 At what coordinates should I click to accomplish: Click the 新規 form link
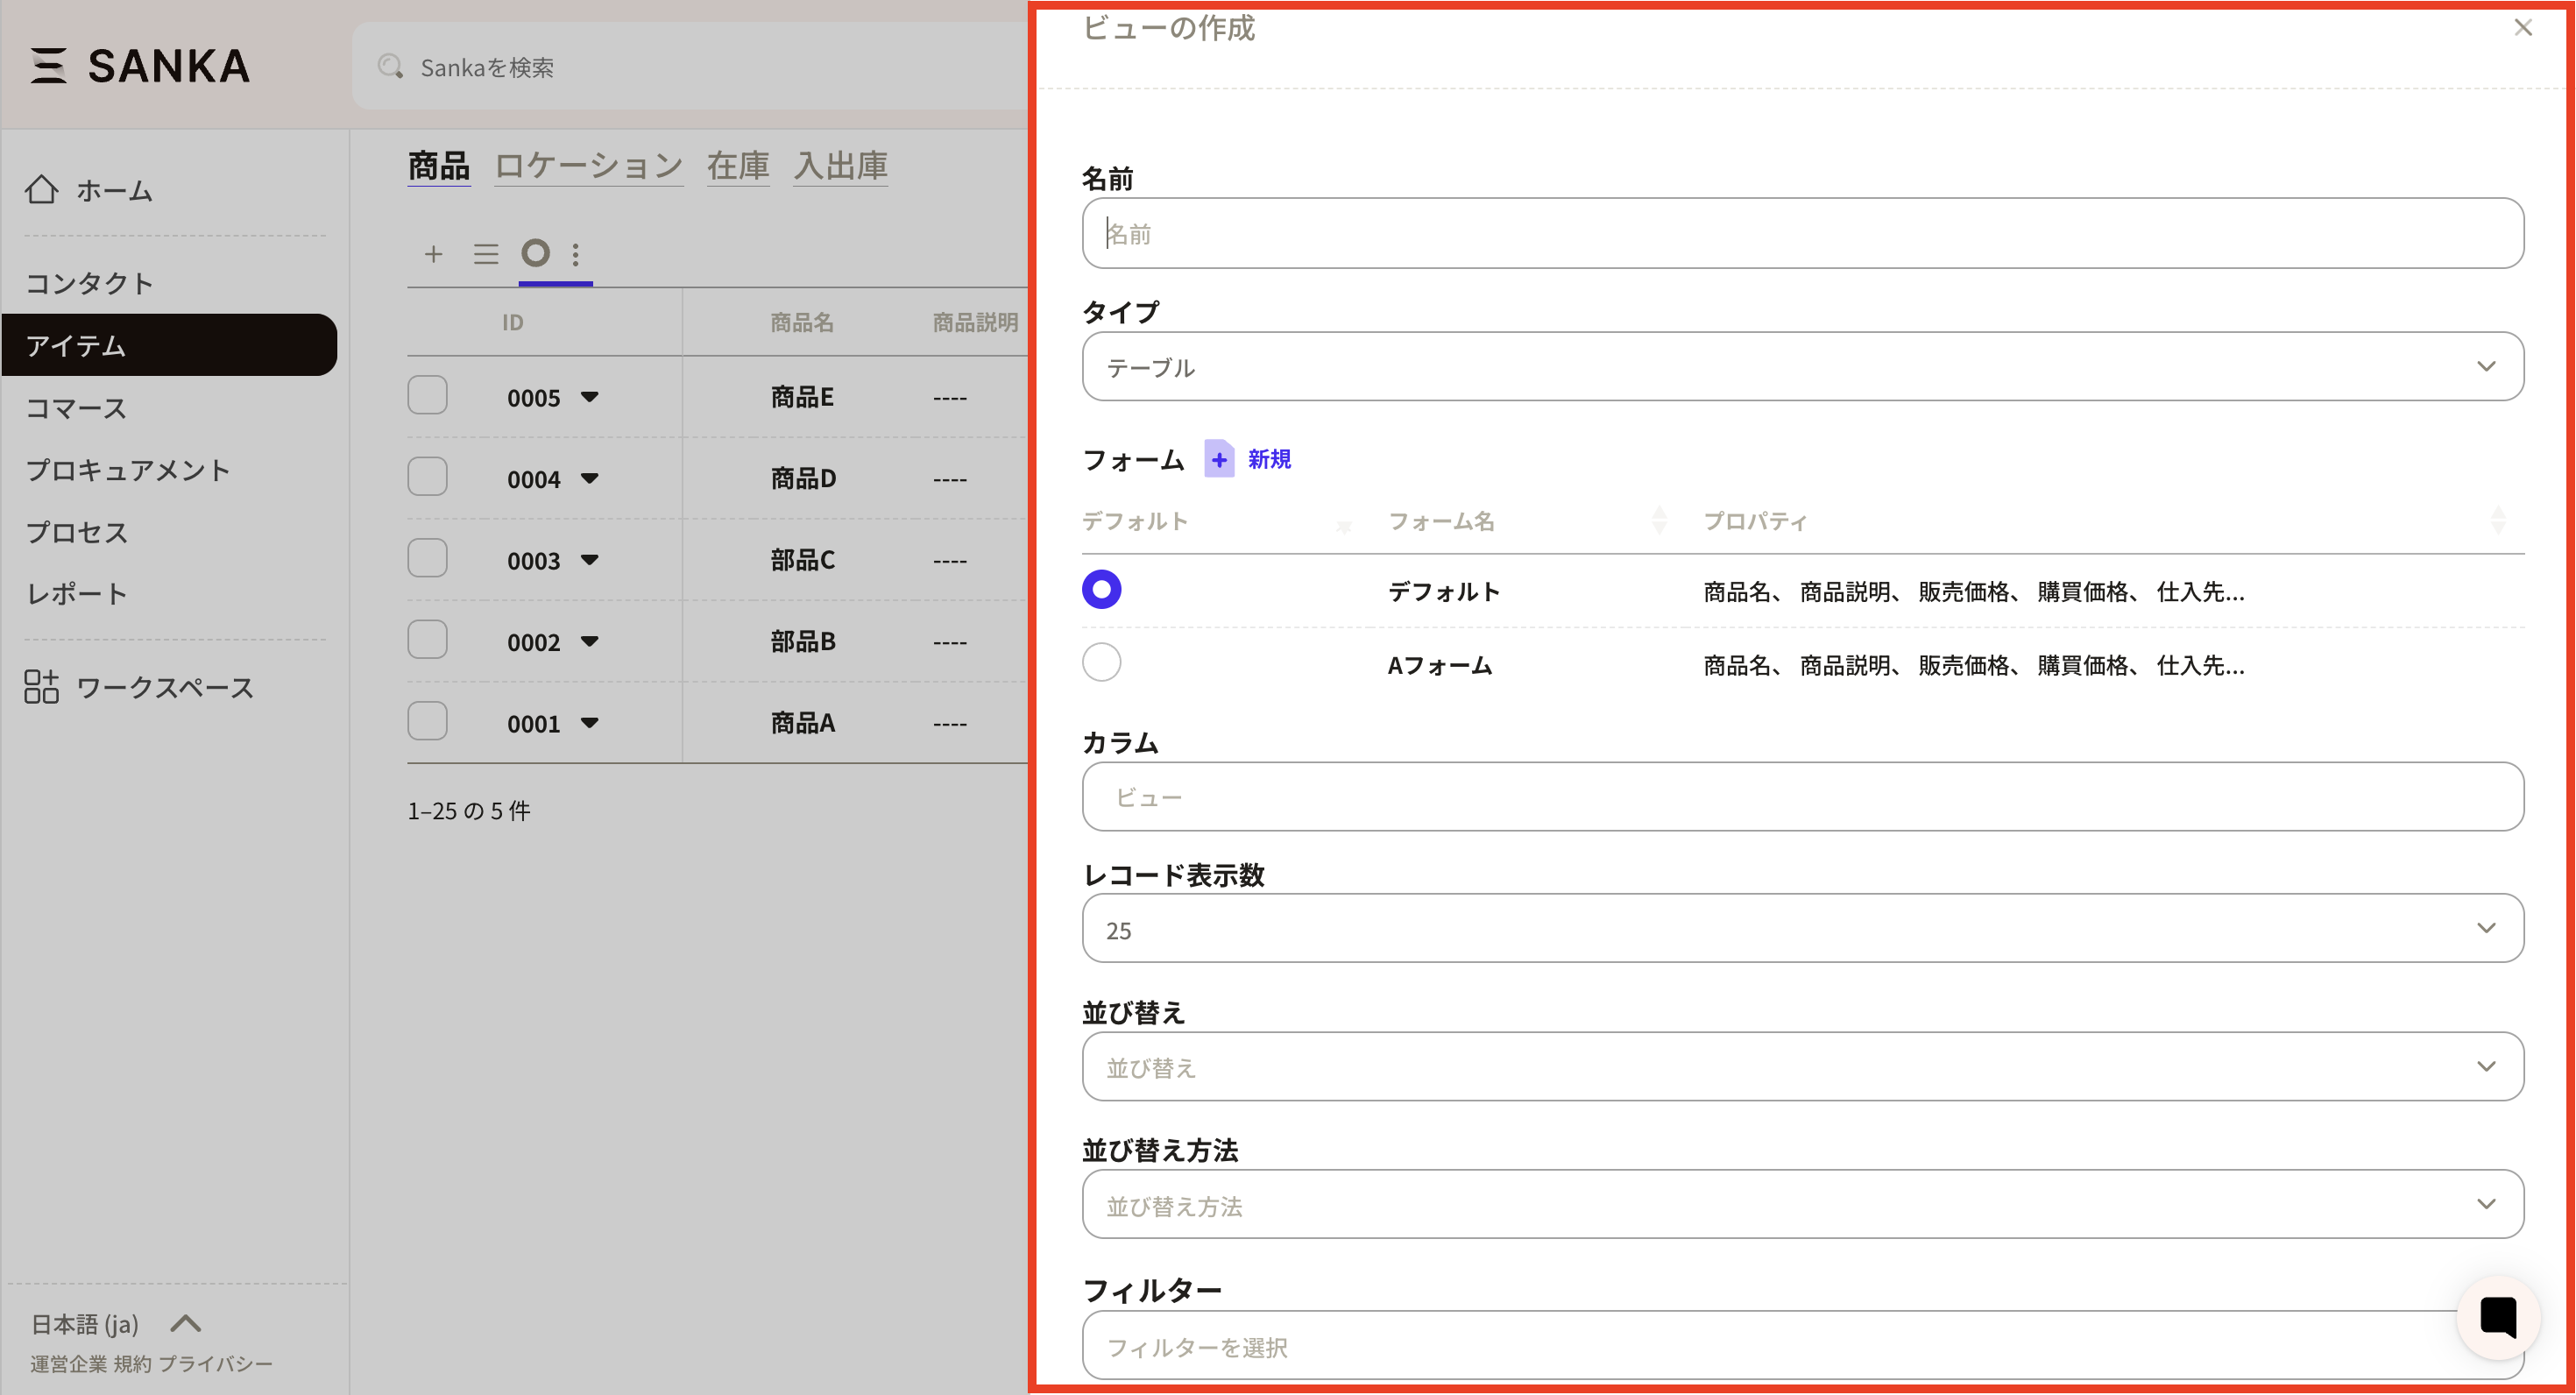(1269, 459)
